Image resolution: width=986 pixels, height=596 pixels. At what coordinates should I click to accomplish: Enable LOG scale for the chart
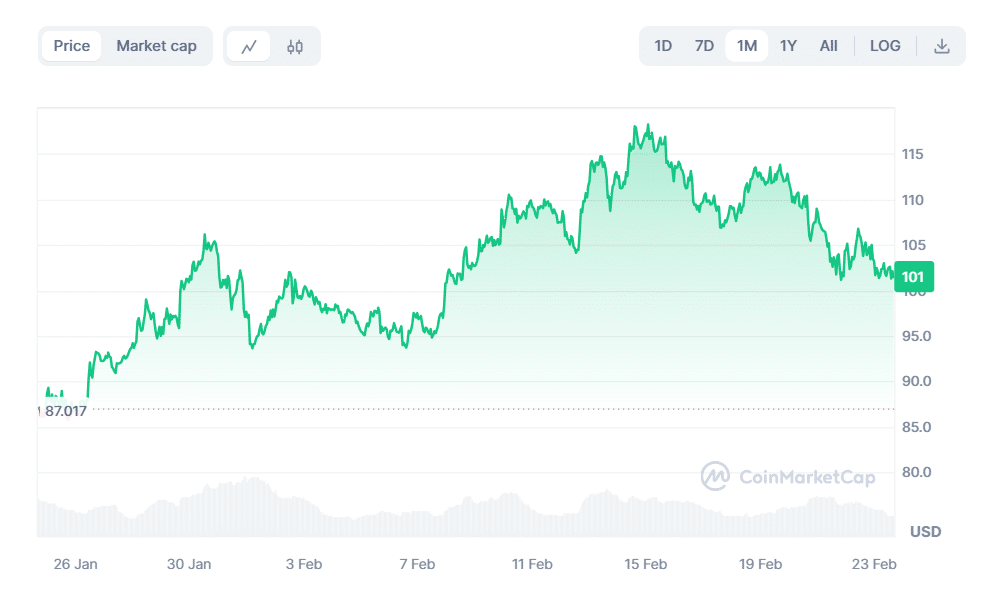[x=884, y=45]
